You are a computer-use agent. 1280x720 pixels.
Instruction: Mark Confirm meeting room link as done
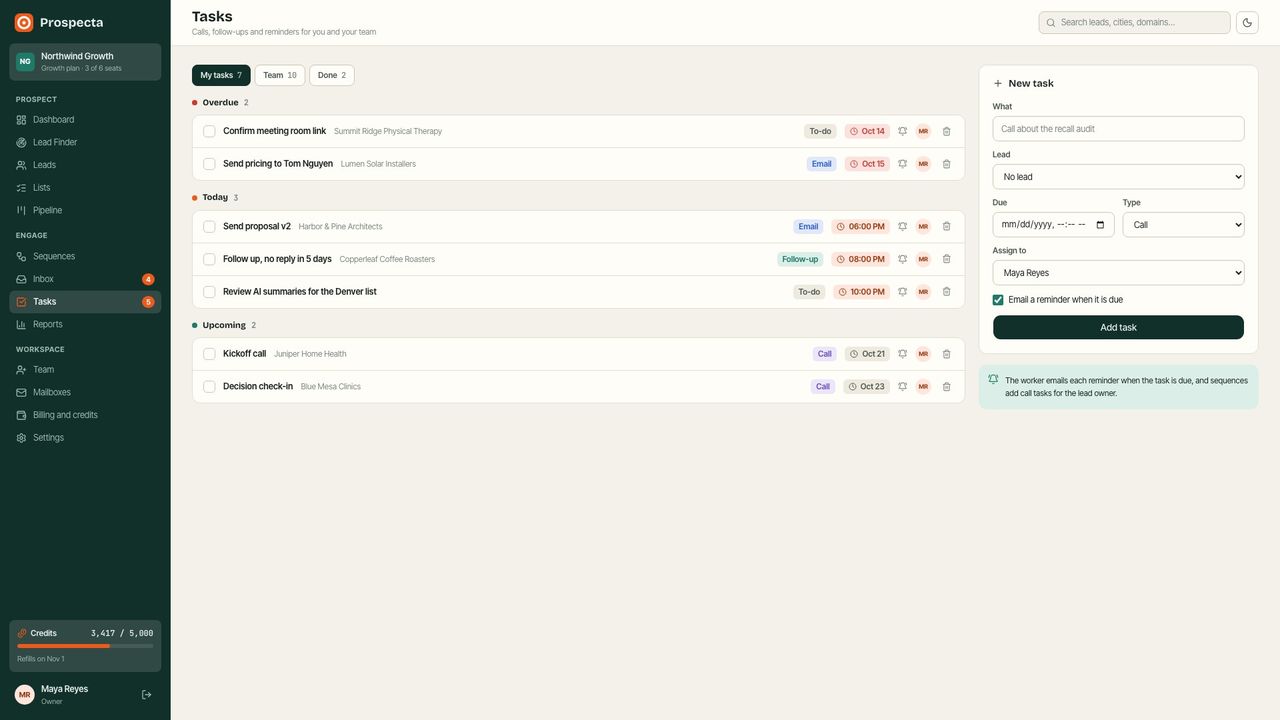pos(209,131)
